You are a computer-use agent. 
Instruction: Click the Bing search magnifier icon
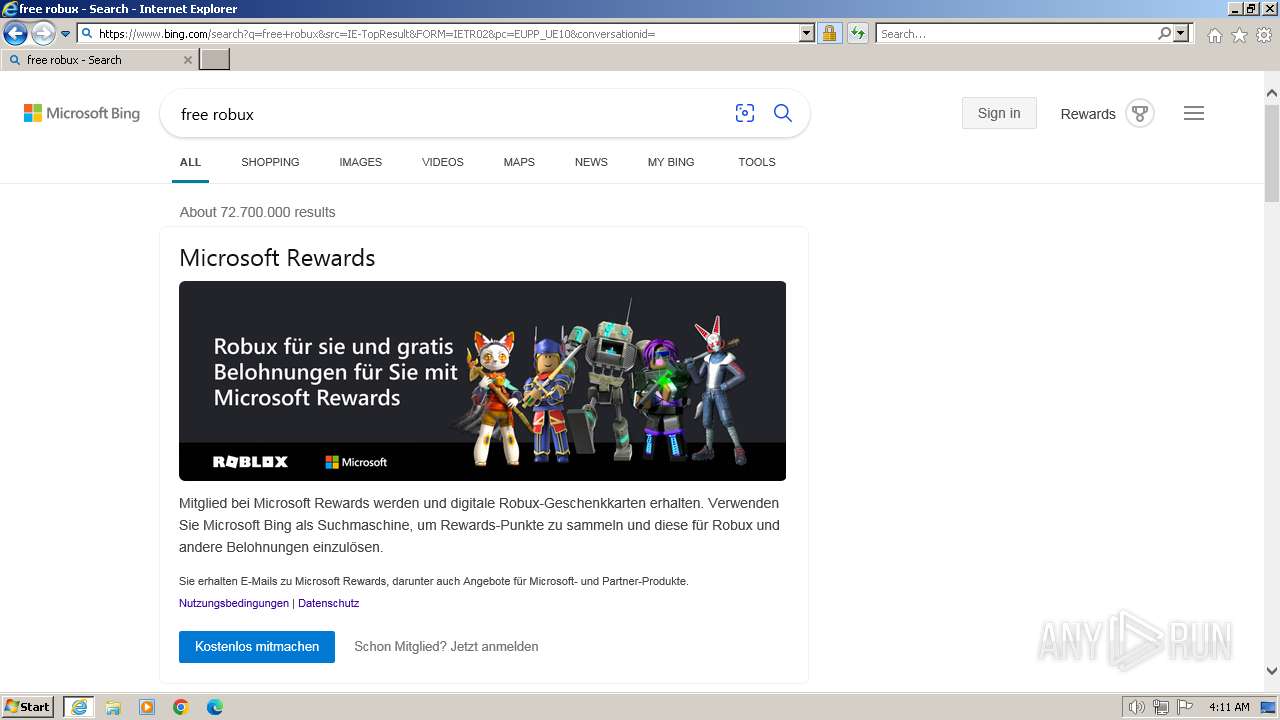coord(783,113)
